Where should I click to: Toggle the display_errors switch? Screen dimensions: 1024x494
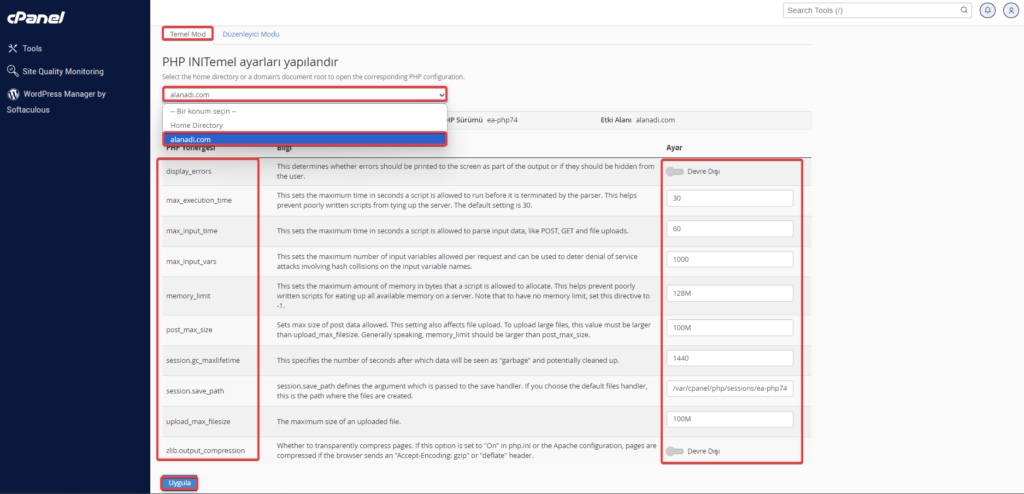675,171
